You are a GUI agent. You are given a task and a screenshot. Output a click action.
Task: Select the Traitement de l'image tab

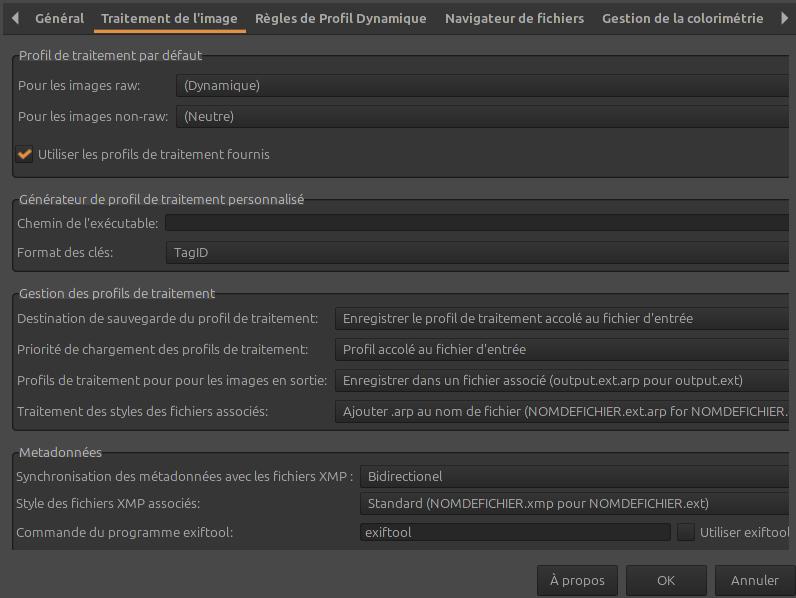[x=170, y=18]
